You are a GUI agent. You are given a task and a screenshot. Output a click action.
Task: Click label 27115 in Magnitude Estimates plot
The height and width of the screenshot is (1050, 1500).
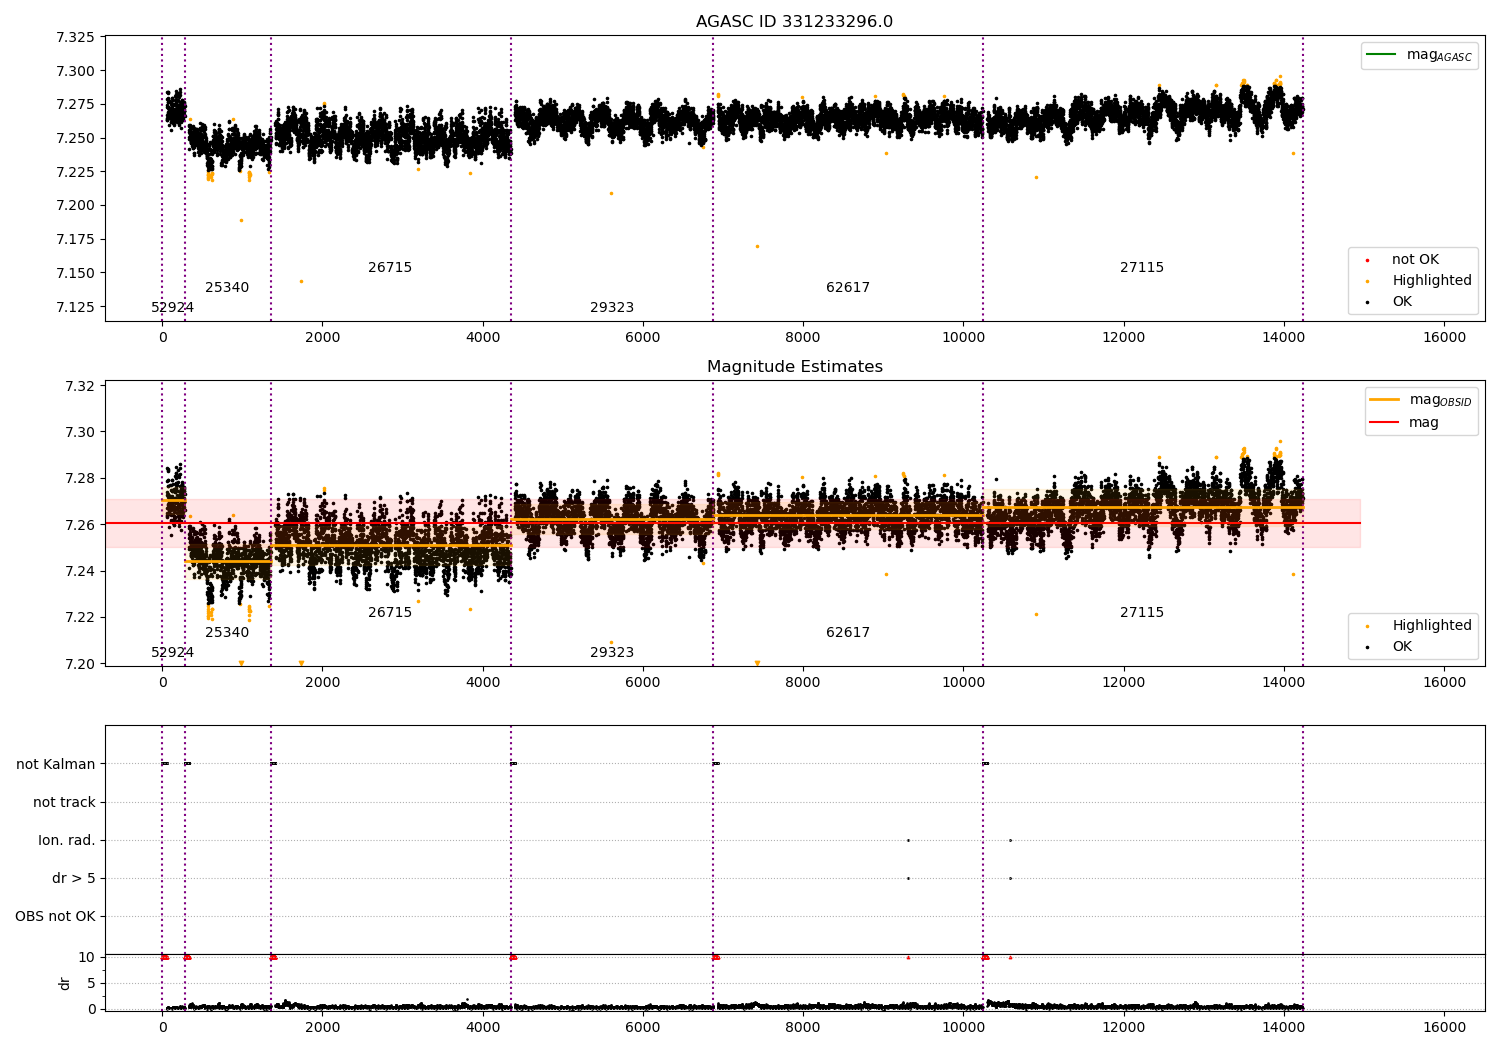point(1142,613)
